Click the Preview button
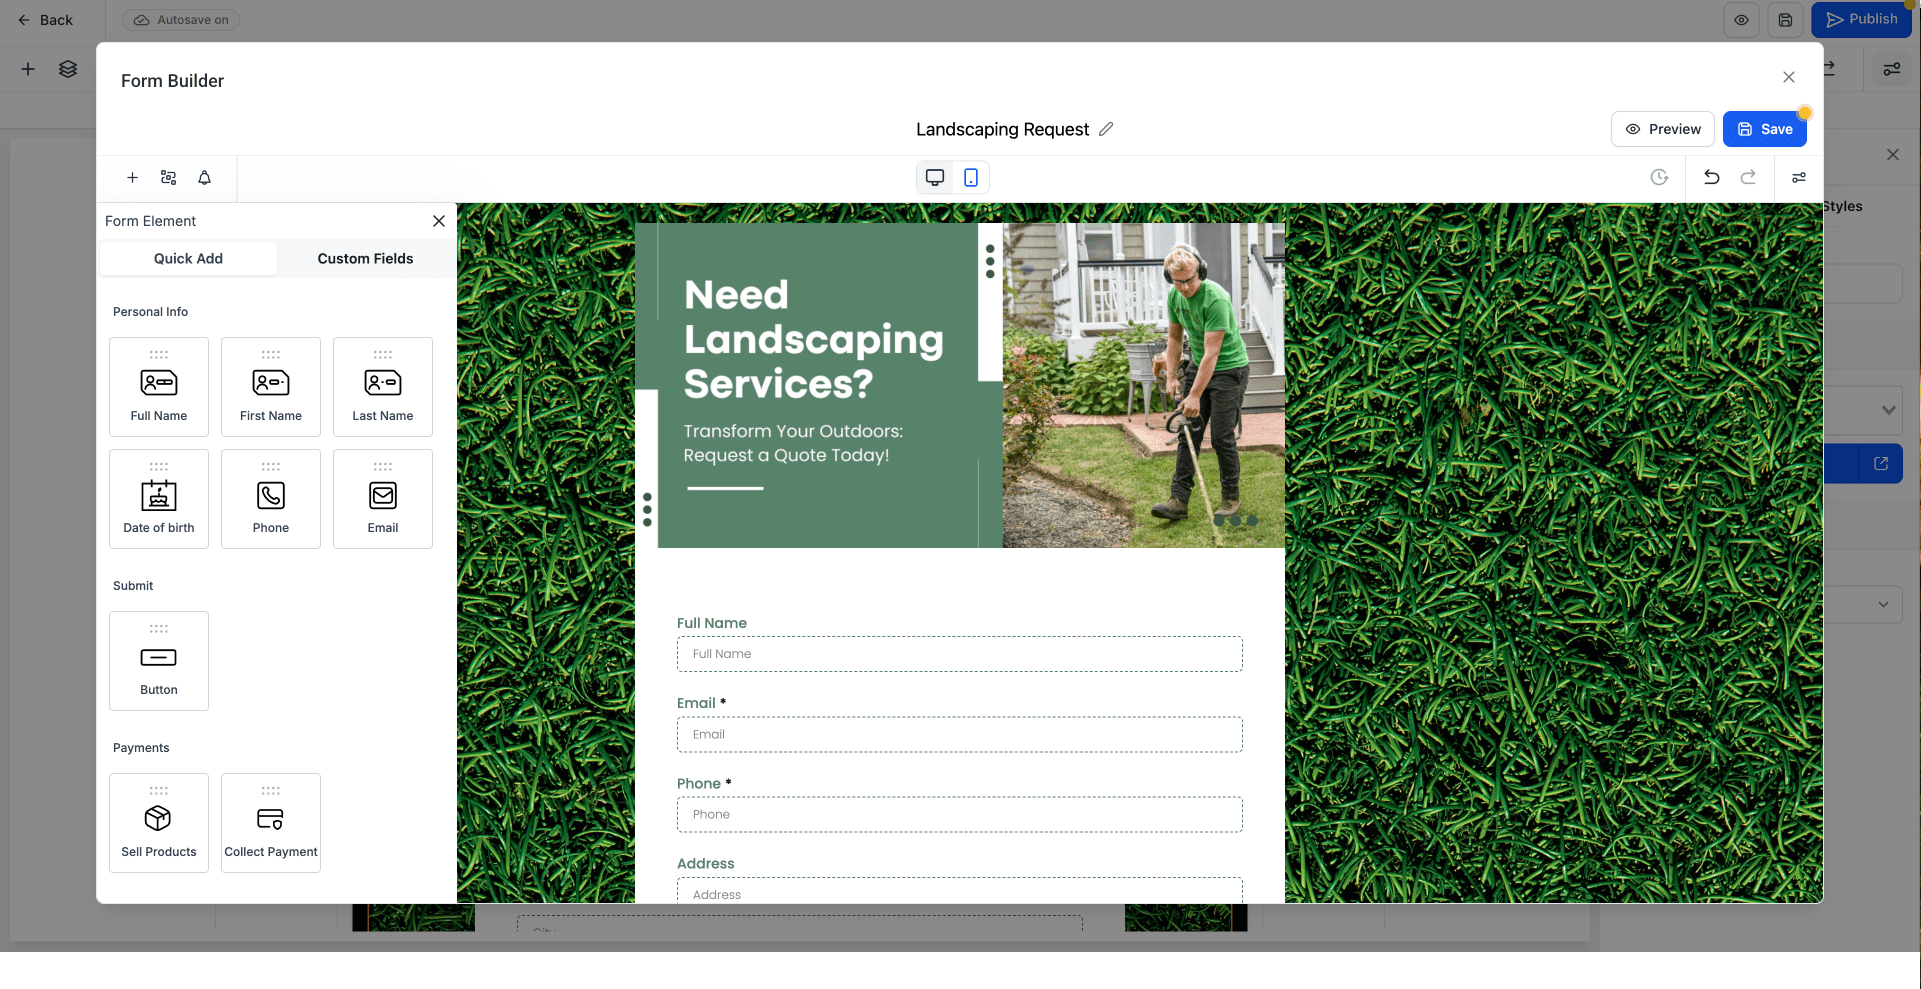This screenshot has width=1921, height=989. point(1663,129)
